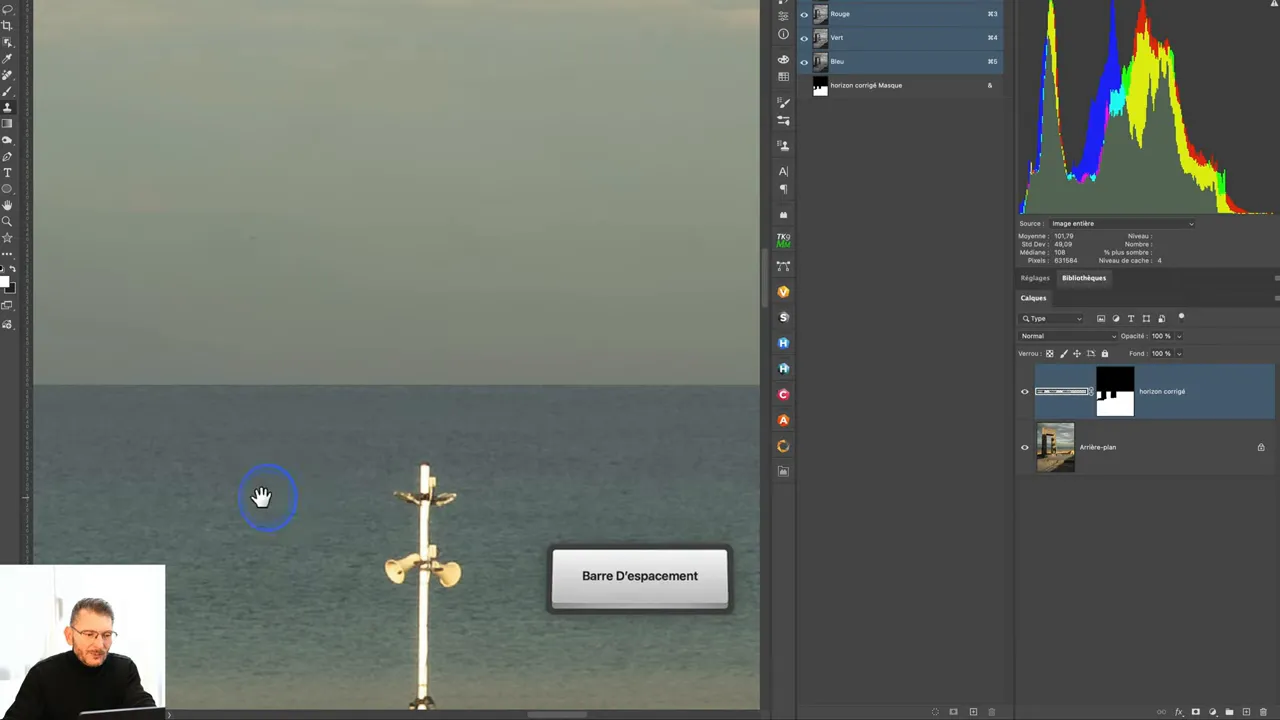Toggle visibility of Arrière-plan layer
1280x720 pixels.
pos(1024,447)
